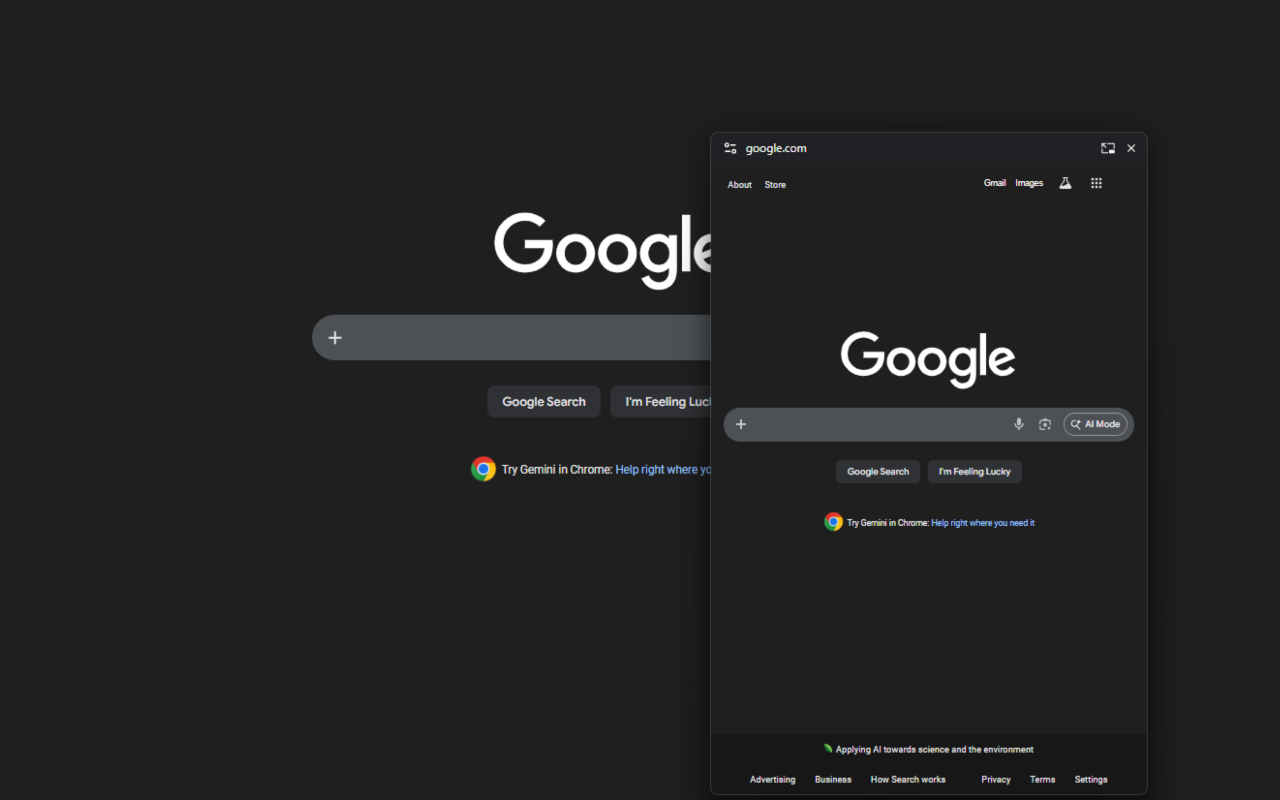Focus the search box on background page
The image size is (1280, 800).
click(x=512, y=338)
